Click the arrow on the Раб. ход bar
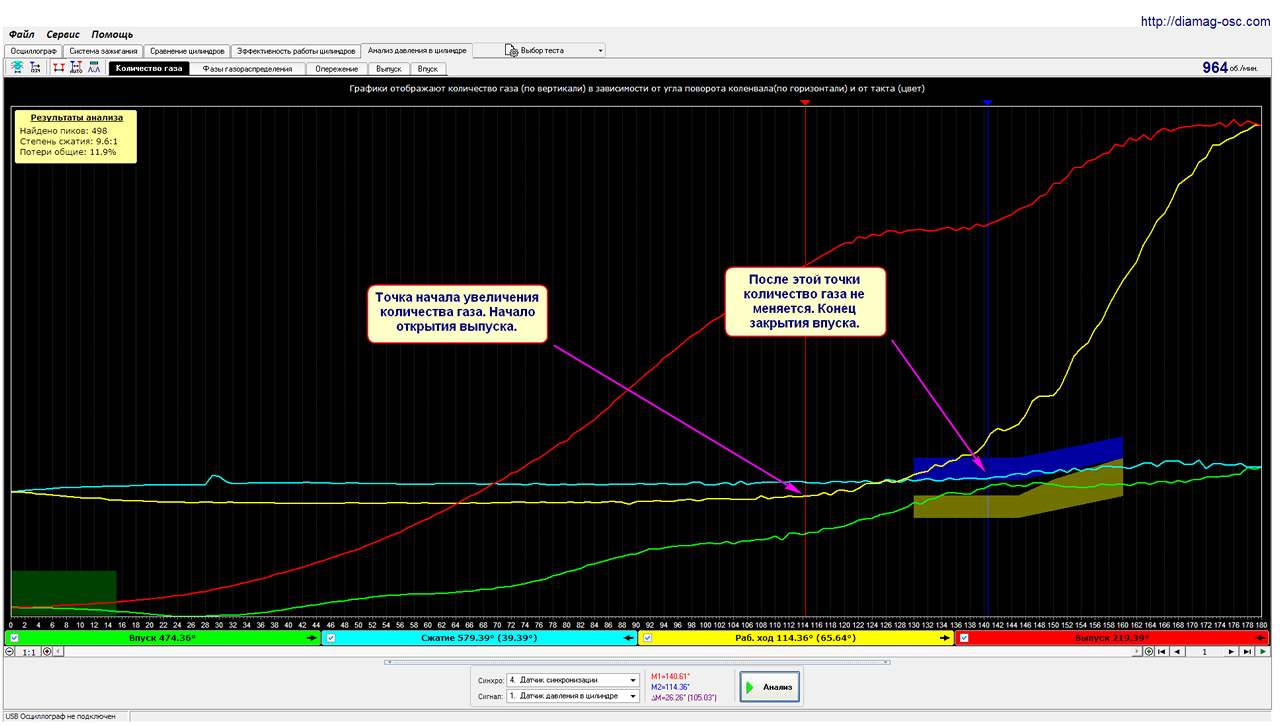This screenshot has height=725, width=1280. (x=945, y=638)
